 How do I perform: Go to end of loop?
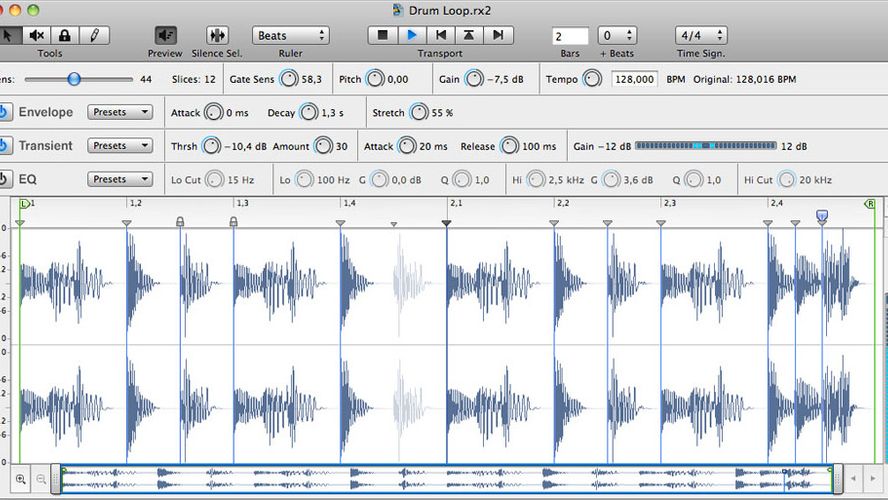[498, 35]
